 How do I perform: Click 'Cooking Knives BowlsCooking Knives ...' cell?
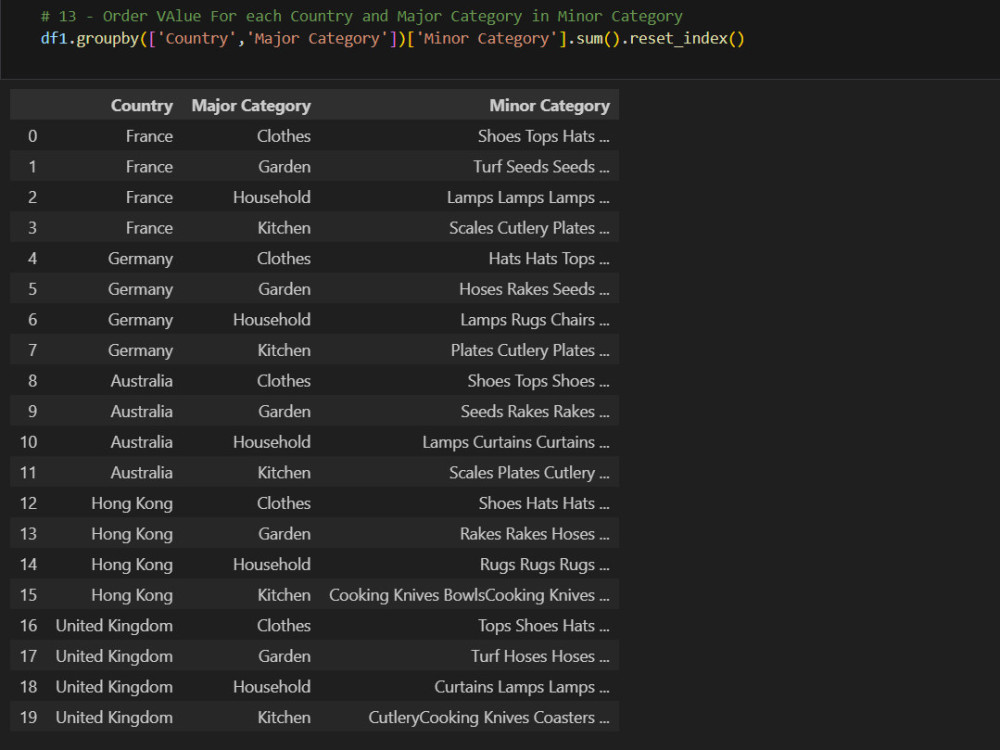(469, 595)
